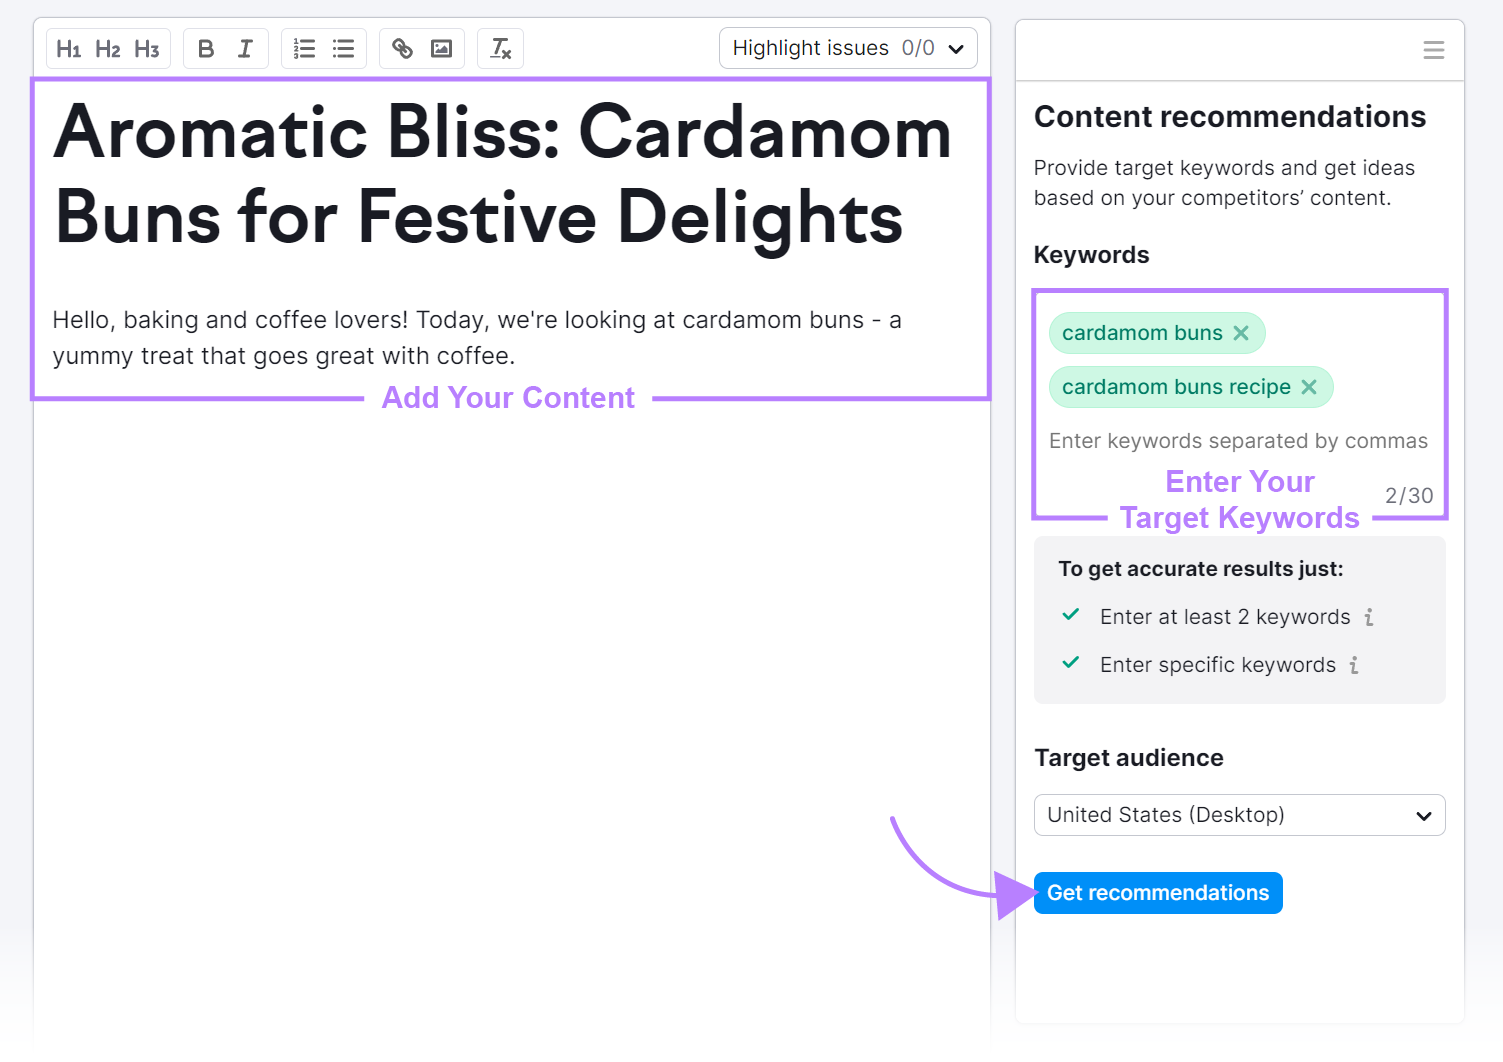
Task: Insert a bulleted list
Action: click(343, 48)
